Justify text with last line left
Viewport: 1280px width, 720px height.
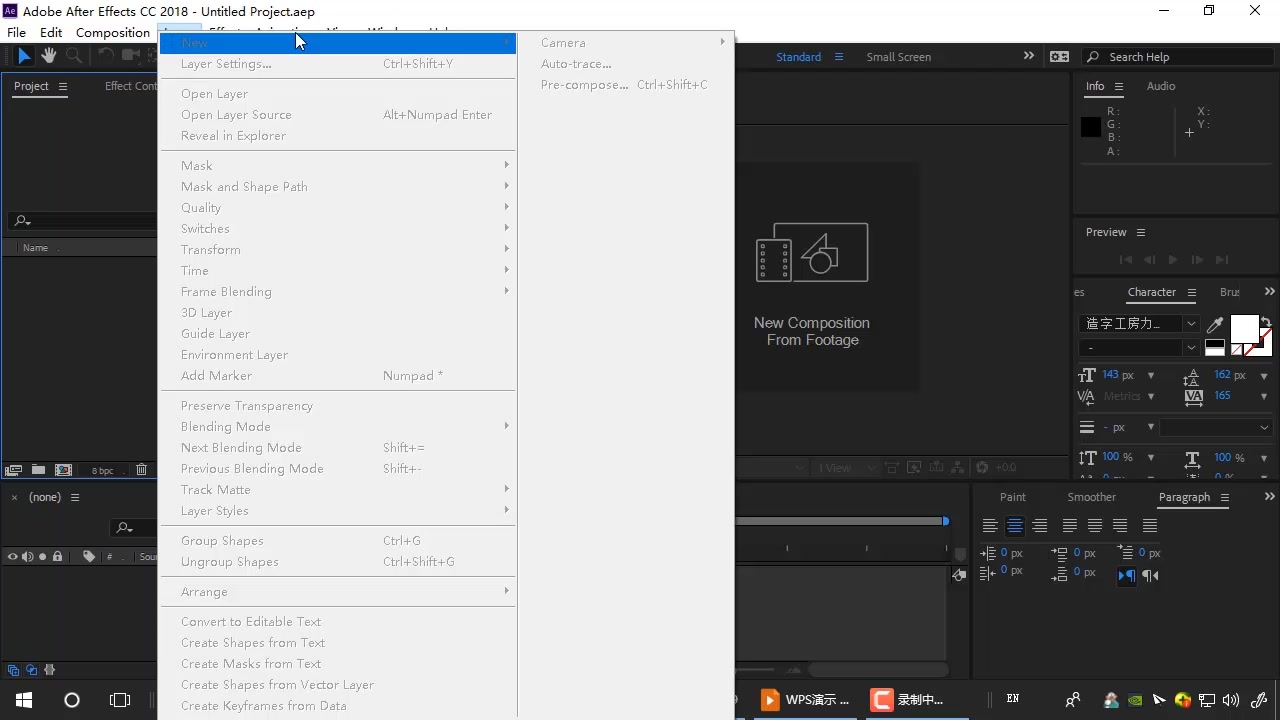(x=1070, y=526)
